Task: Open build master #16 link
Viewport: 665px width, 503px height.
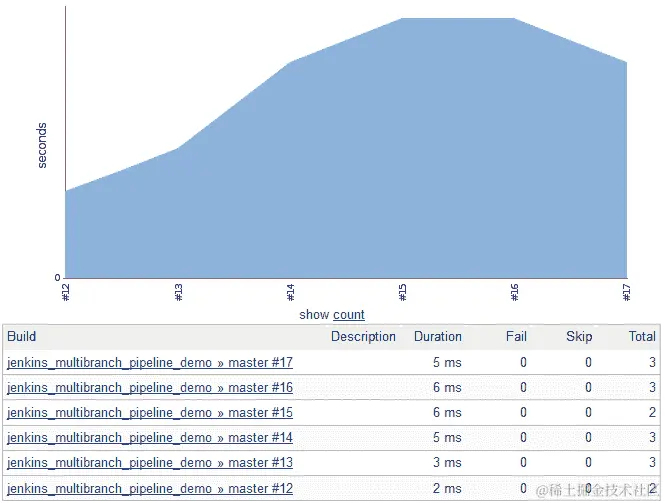Action: point(150,388)
